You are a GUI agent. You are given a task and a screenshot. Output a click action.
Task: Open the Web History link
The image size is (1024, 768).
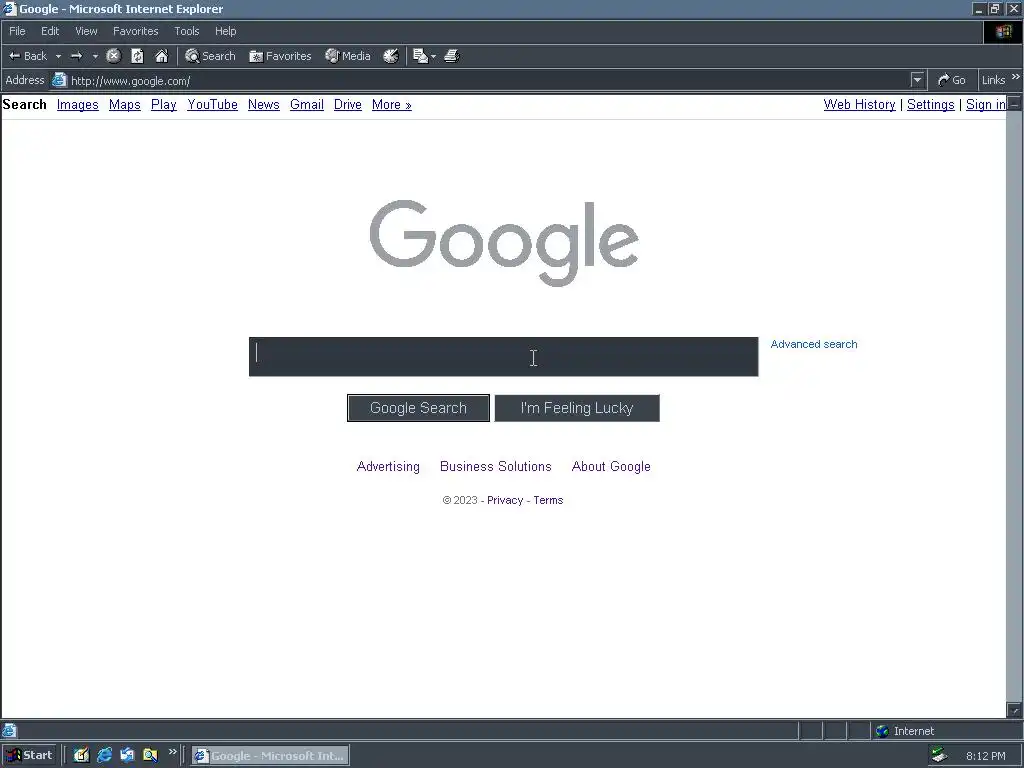tap(859, 104)
